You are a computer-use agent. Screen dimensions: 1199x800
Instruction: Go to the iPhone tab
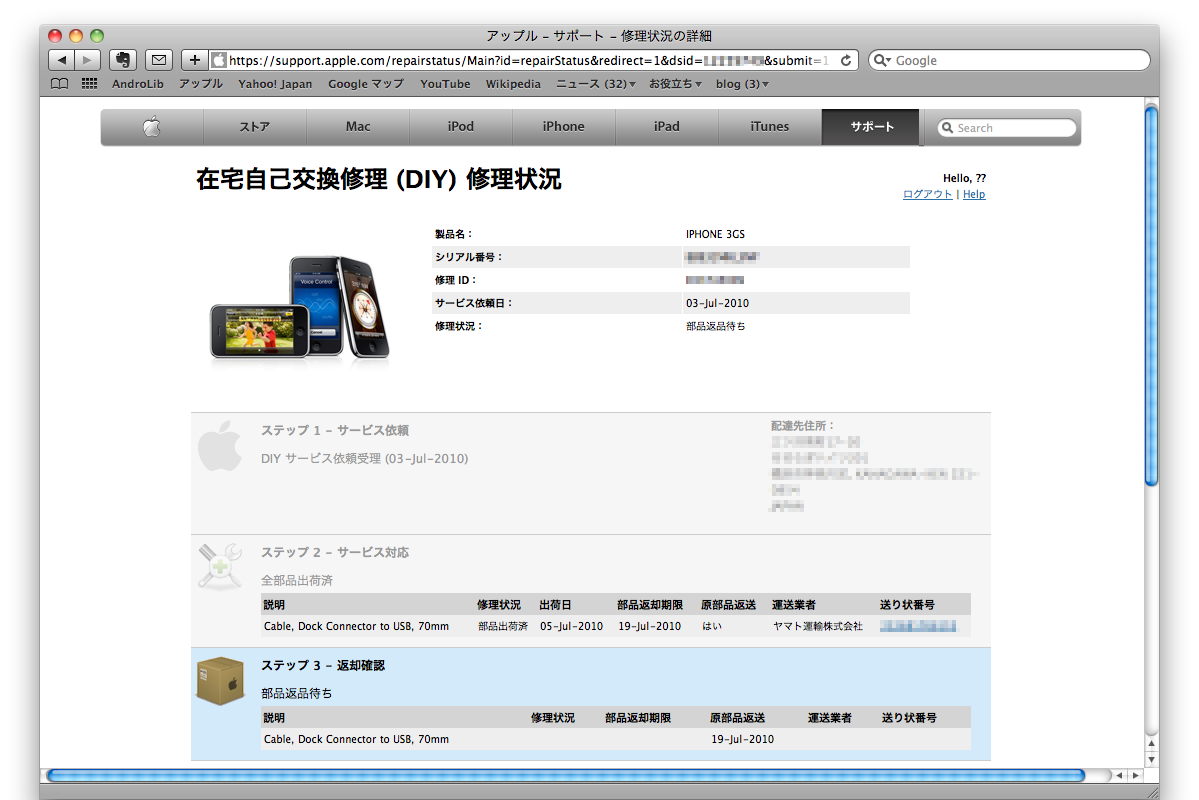point(564,127)
